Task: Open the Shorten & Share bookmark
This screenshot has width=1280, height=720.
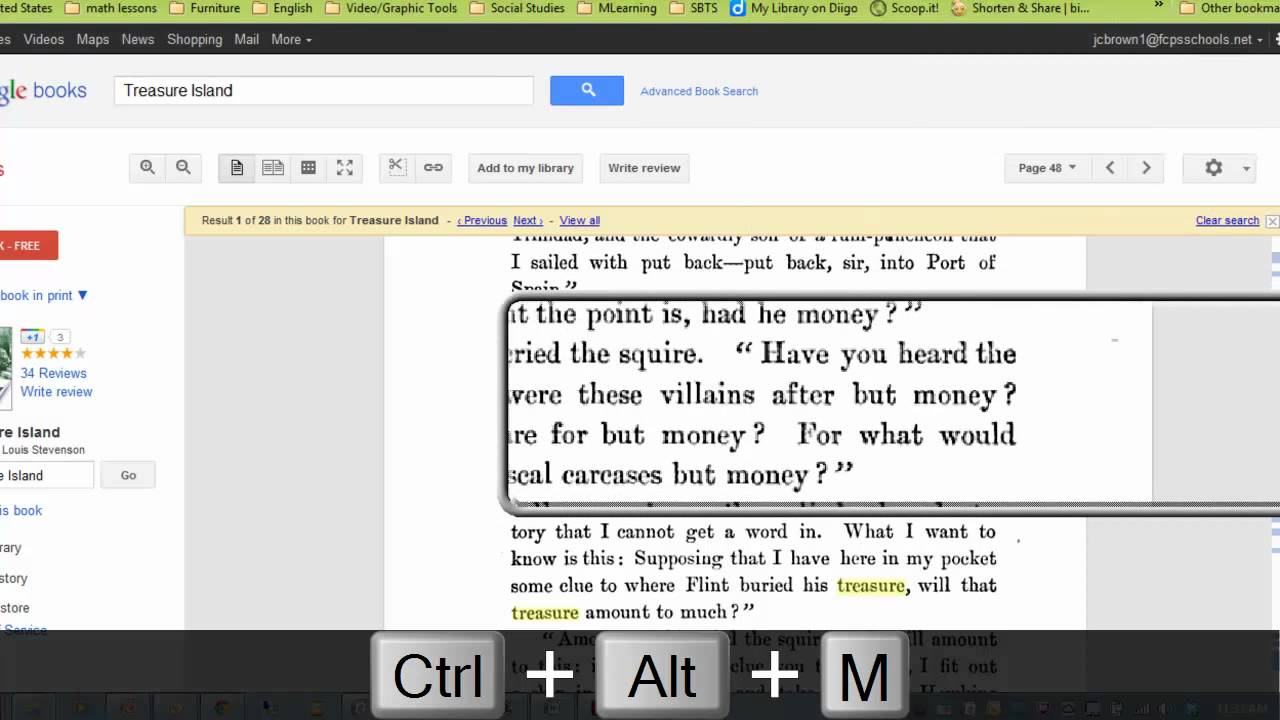Action: [1020, 8]
